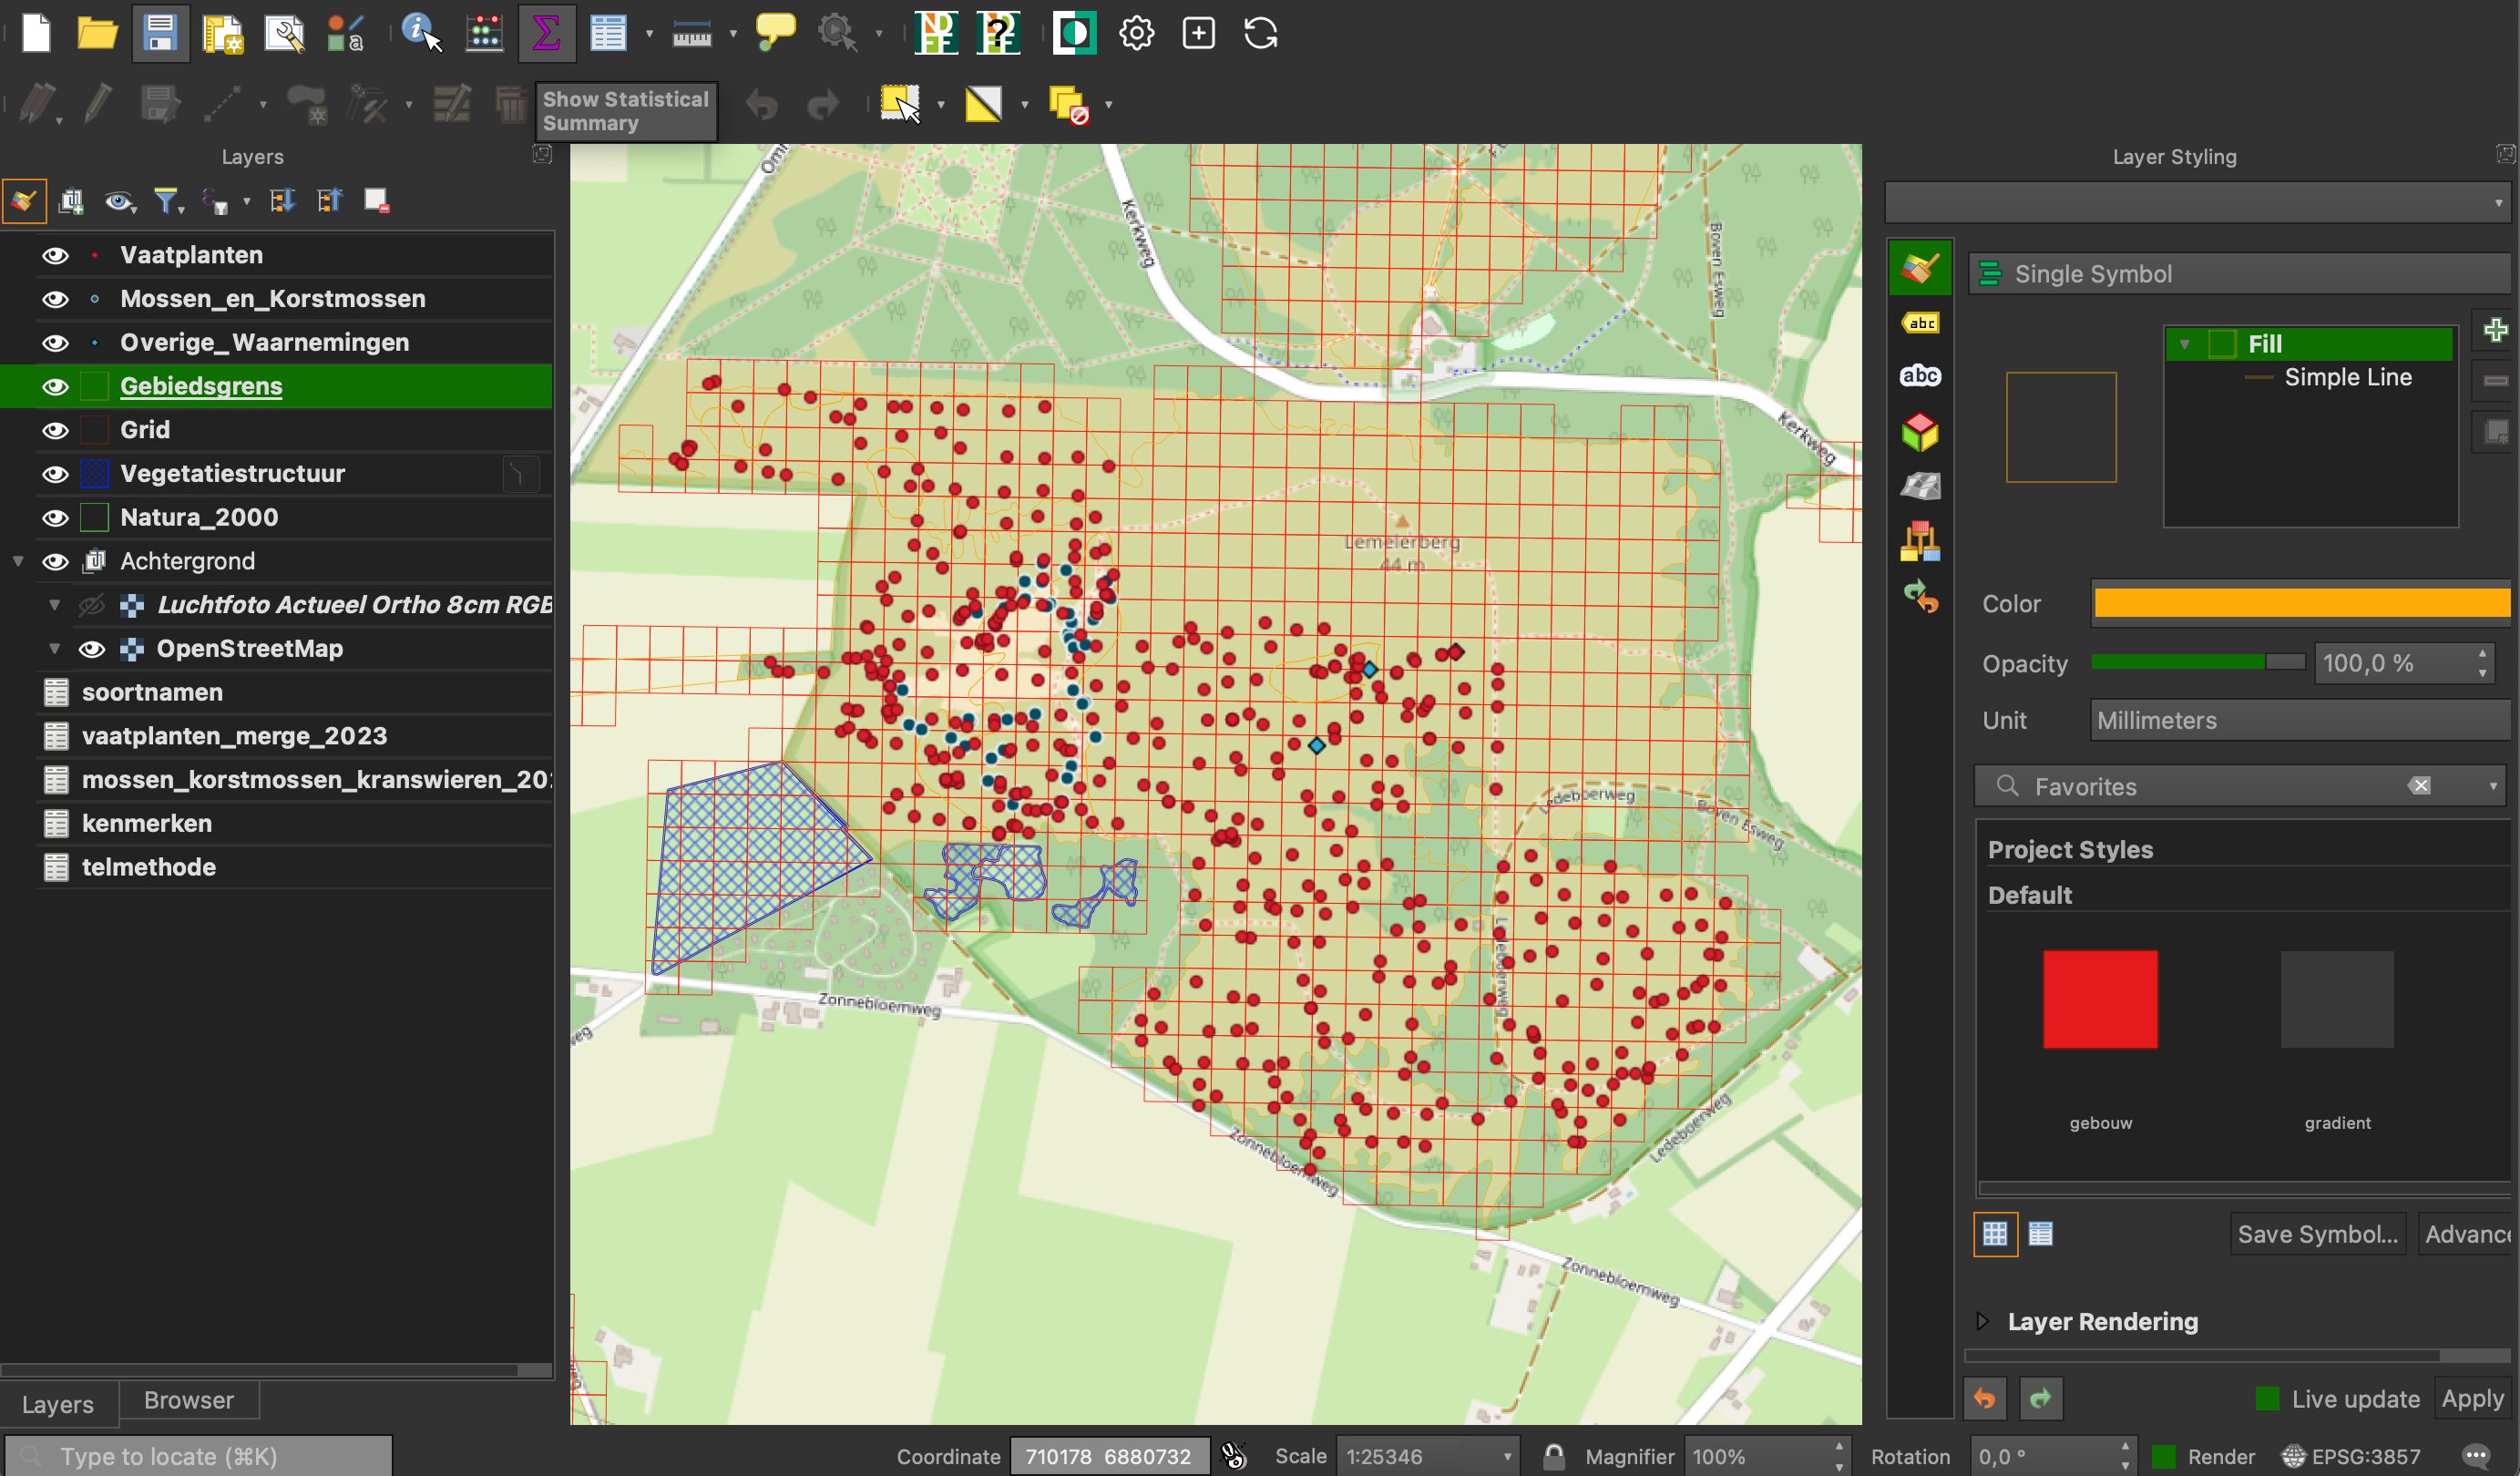Open the Layer Styling panel from the layers toolbar
The image size is (2520, 1476).
coord(24,201)
